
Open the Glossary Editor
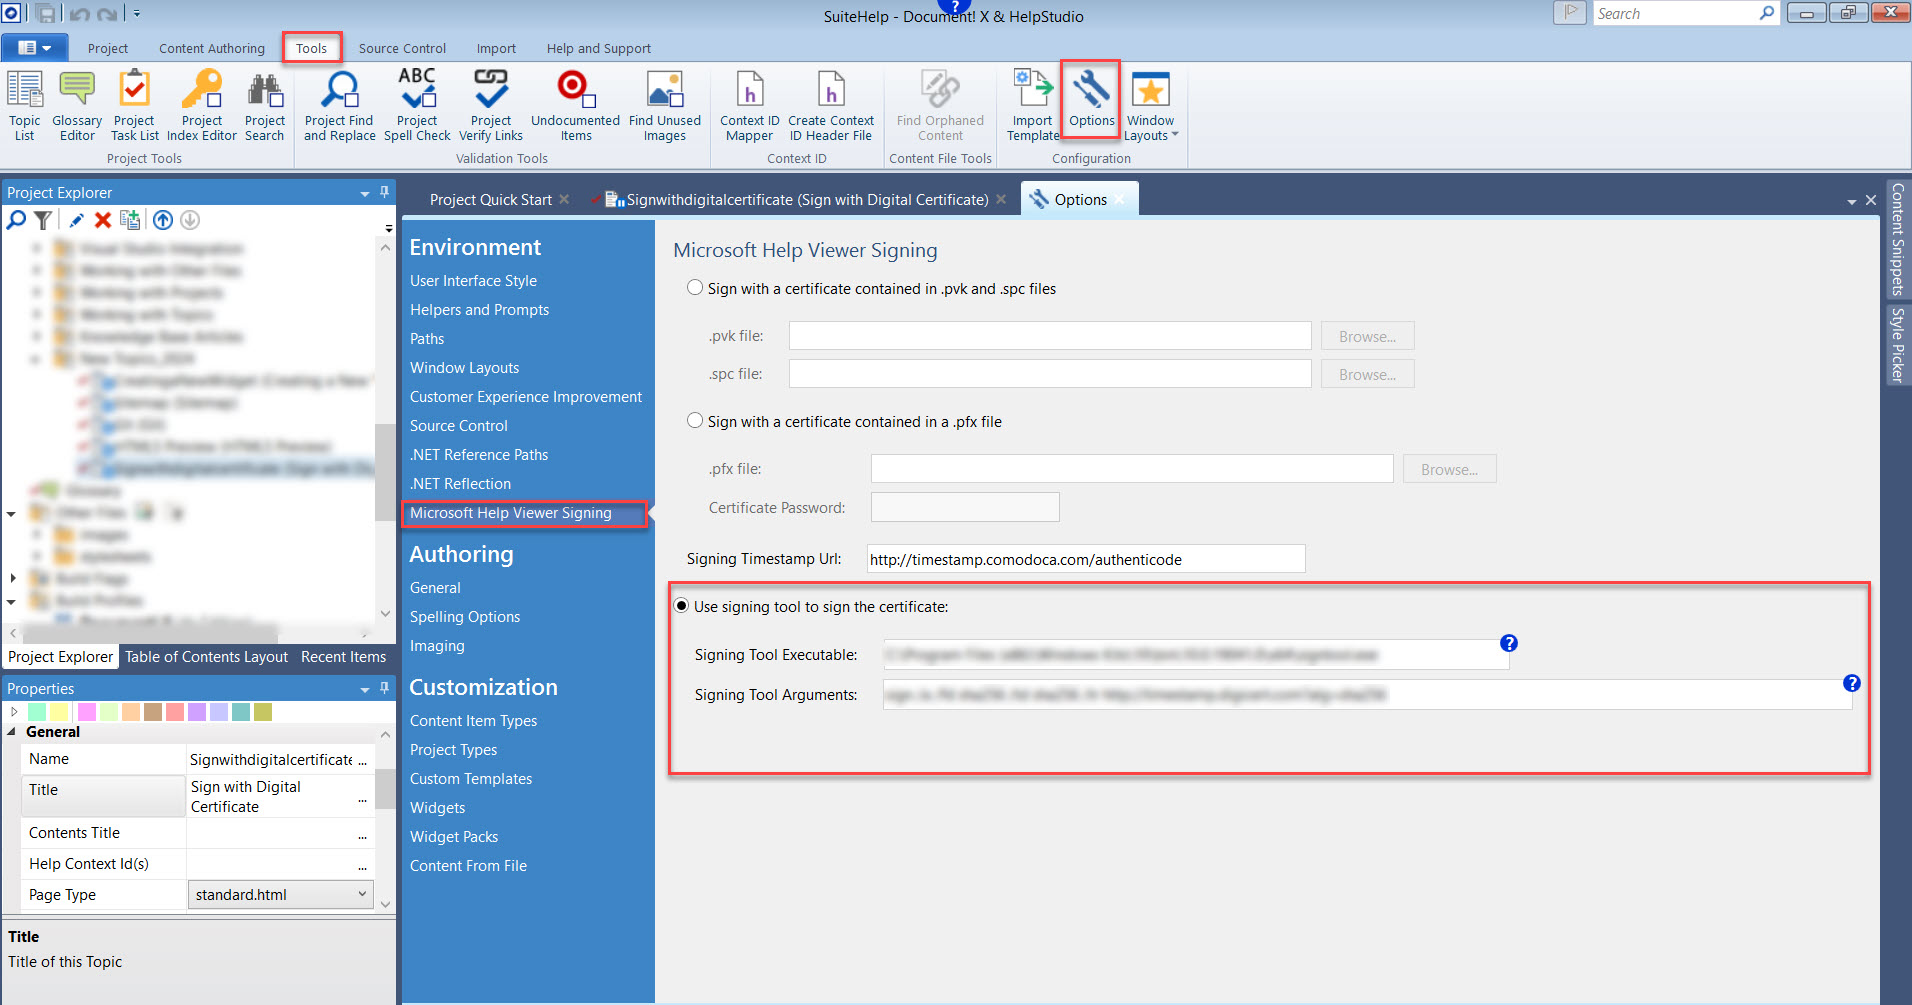click(x=76, y=103)
